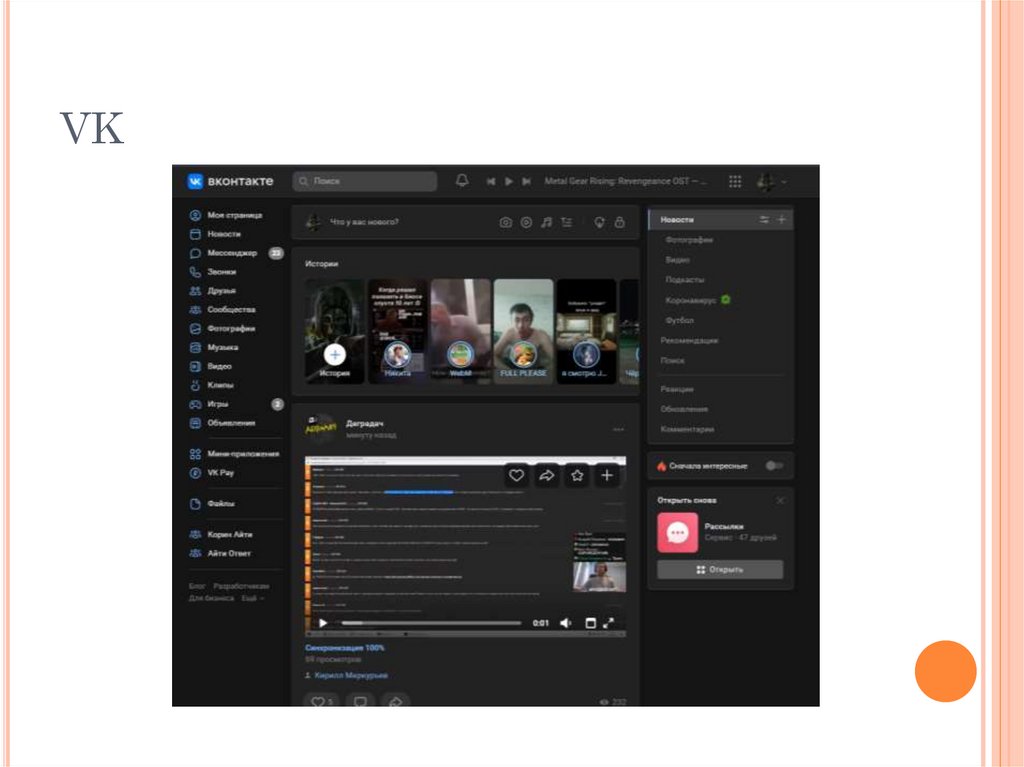
Task: Open Деградач post author
Action: [364, 423]
